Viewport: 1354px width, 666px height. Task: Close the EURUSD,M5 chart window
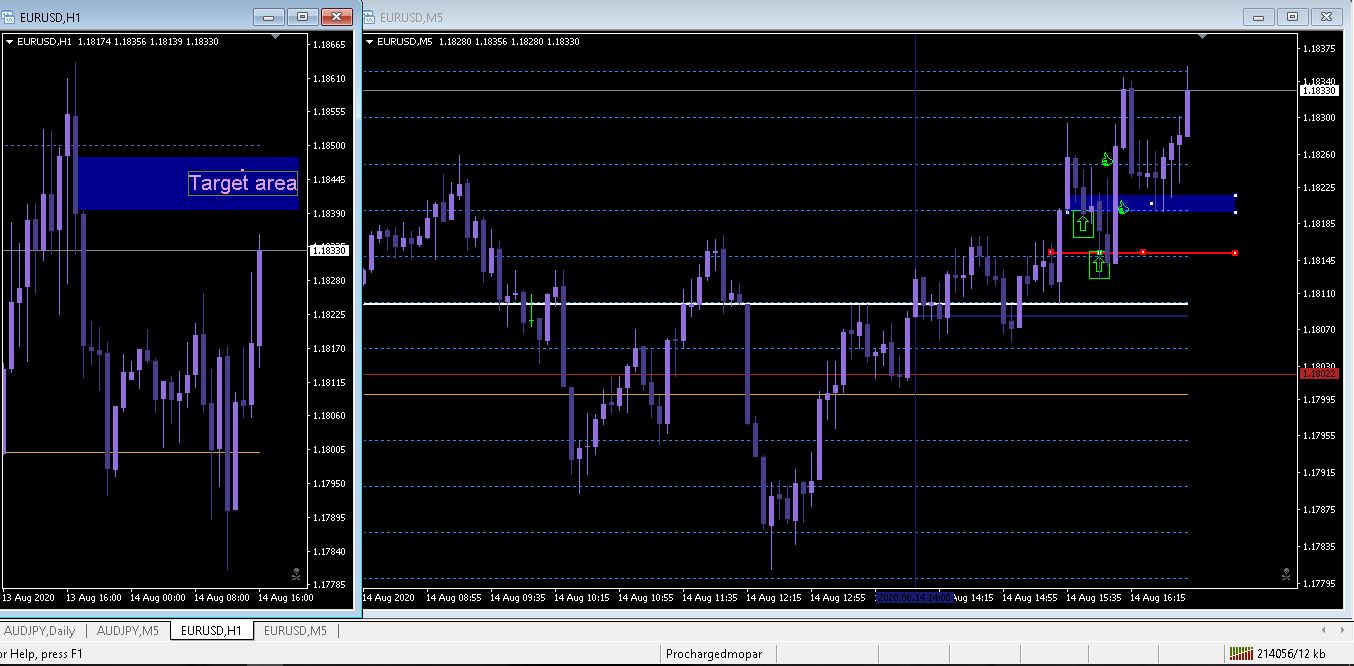click(x=1329, y=17)
